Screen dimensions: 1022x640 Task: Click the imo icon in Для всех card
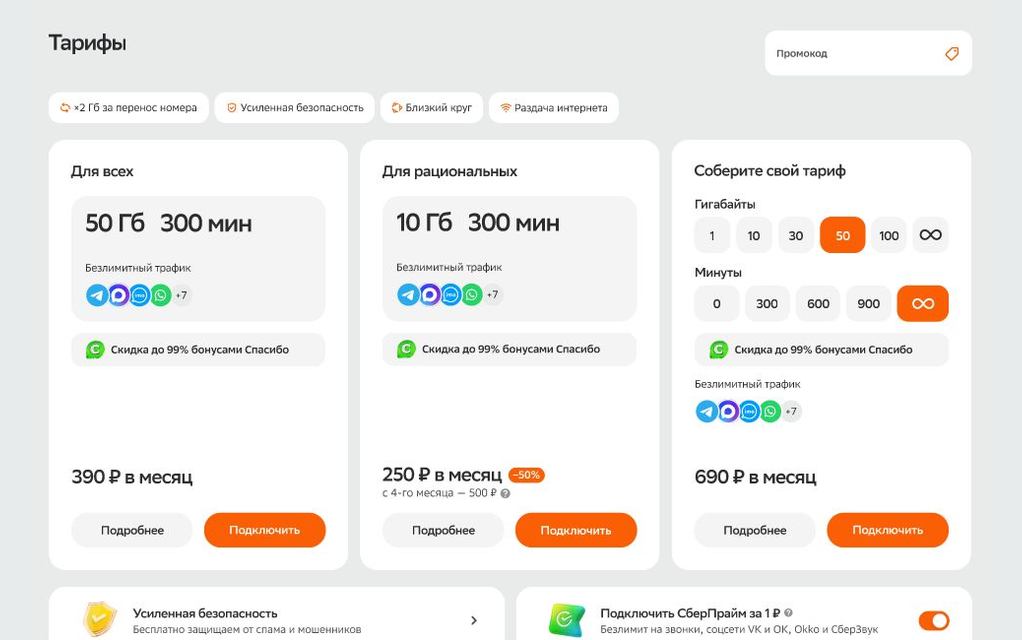click(x=139, y=295)
